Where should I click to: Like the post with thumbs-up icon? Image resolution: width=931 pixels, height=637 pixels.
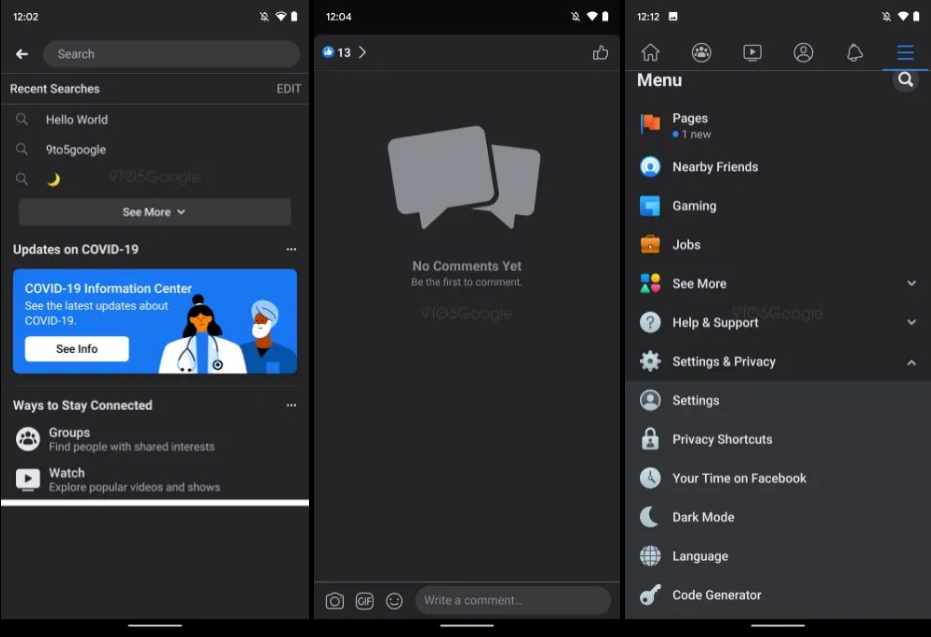[x=600, y=53]
